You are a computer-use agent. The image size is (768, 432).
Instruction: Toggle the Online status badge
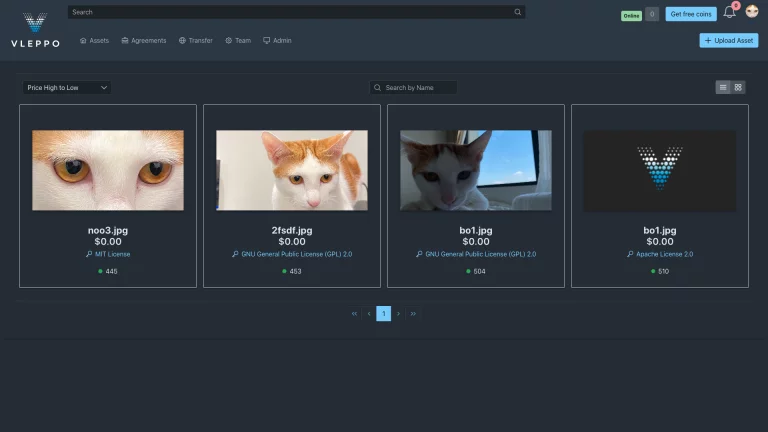631,16
